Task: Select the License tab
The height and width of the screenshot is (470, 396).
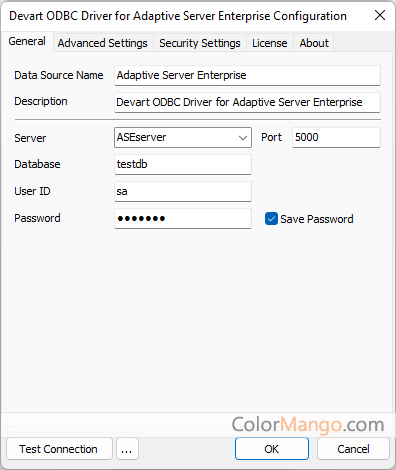Action: (x=270, y=43)
